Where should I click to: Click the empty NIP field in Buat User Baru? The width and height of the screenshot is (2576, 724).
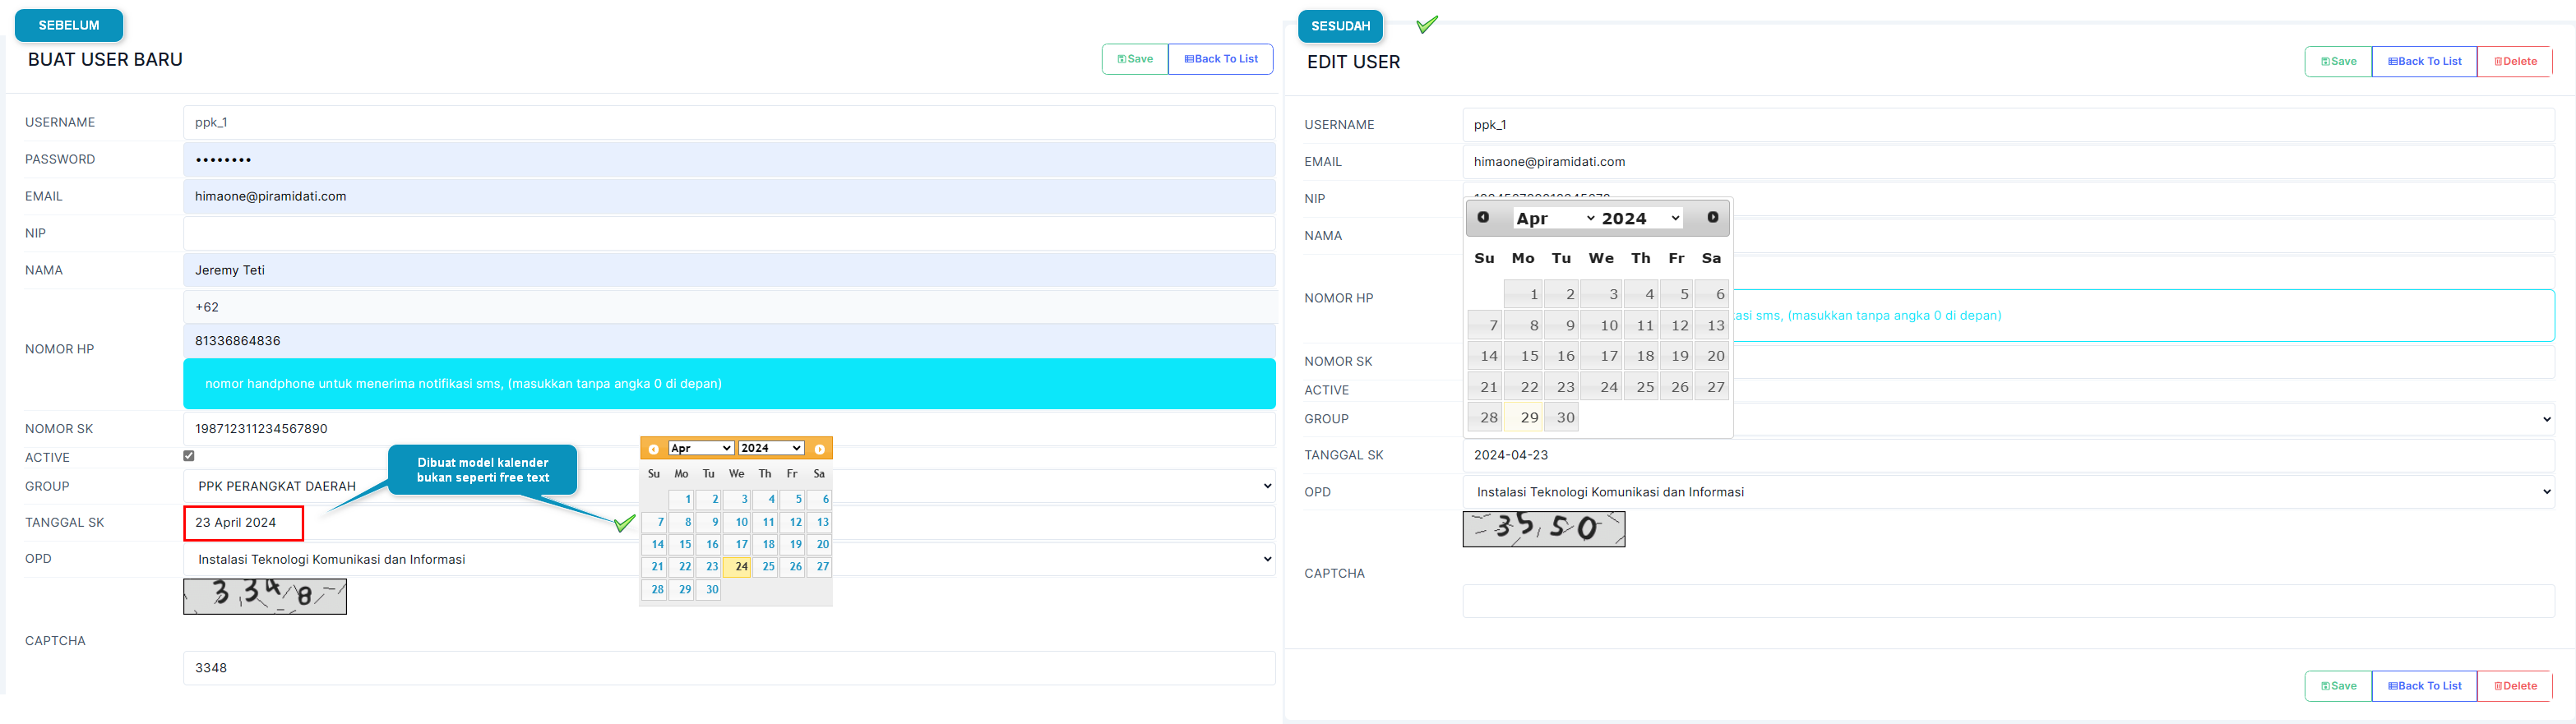point(728,233)
